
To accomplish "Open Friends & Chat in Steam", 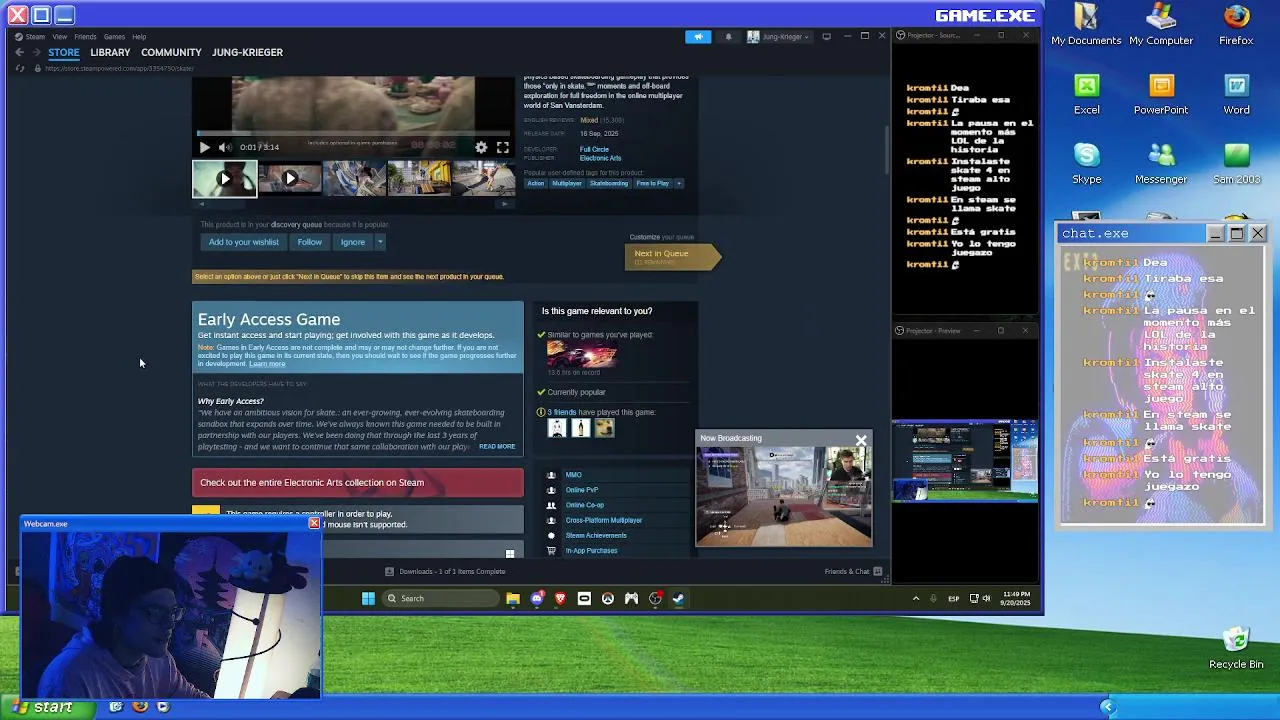I will [853, 572].
